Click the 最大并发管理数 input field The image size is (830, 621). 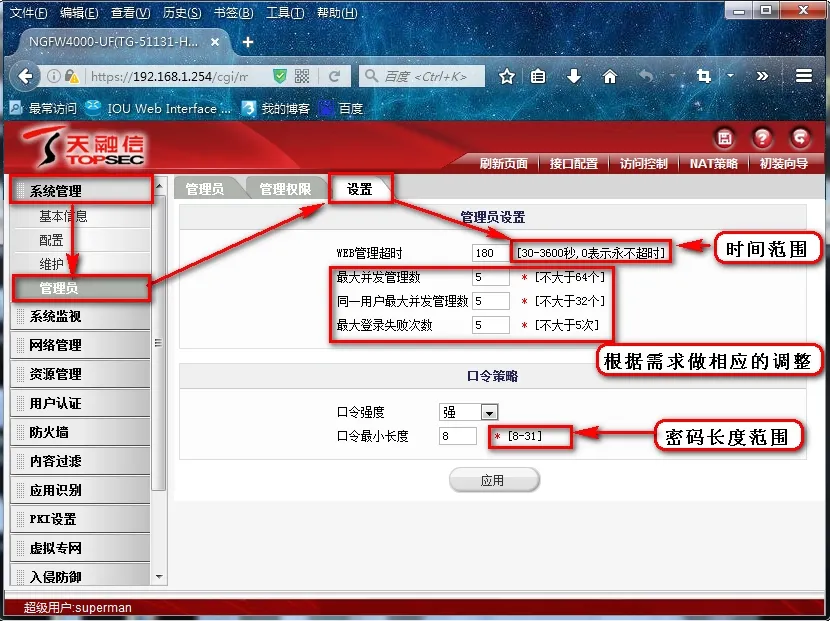click(x=491, y=277)
